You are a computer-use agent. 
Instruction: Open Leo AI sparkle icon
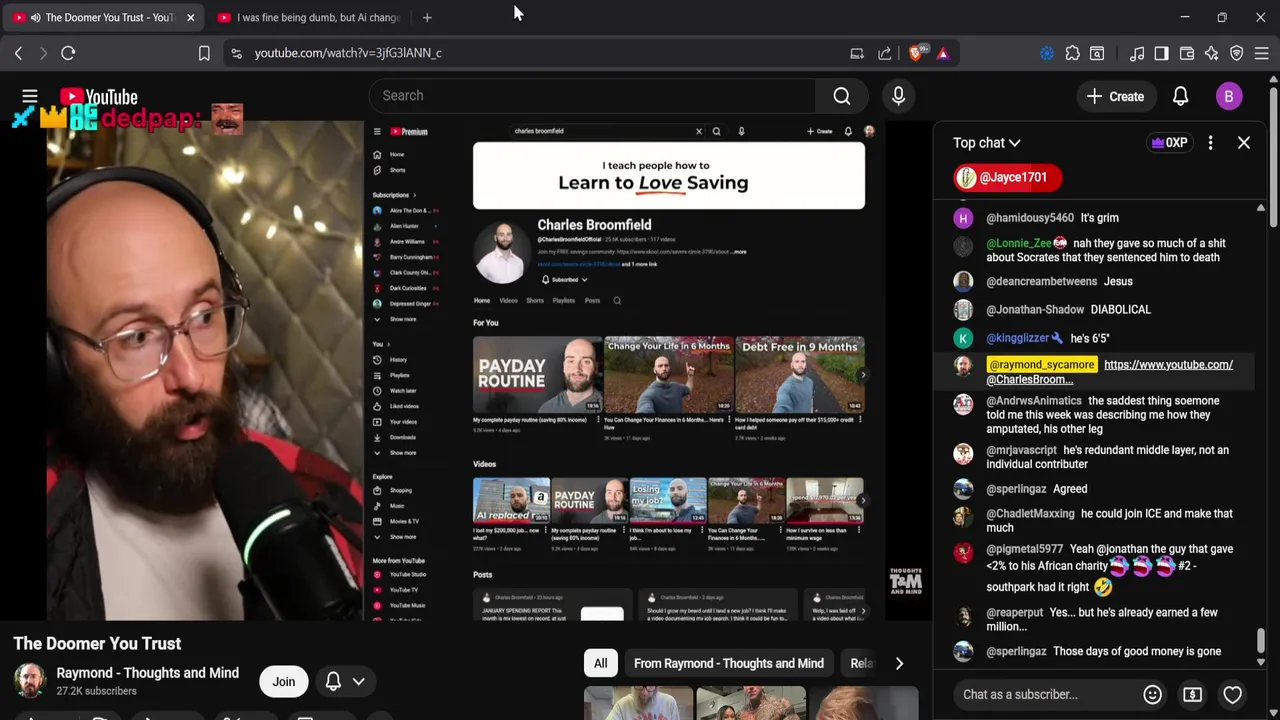(1211, 53)
